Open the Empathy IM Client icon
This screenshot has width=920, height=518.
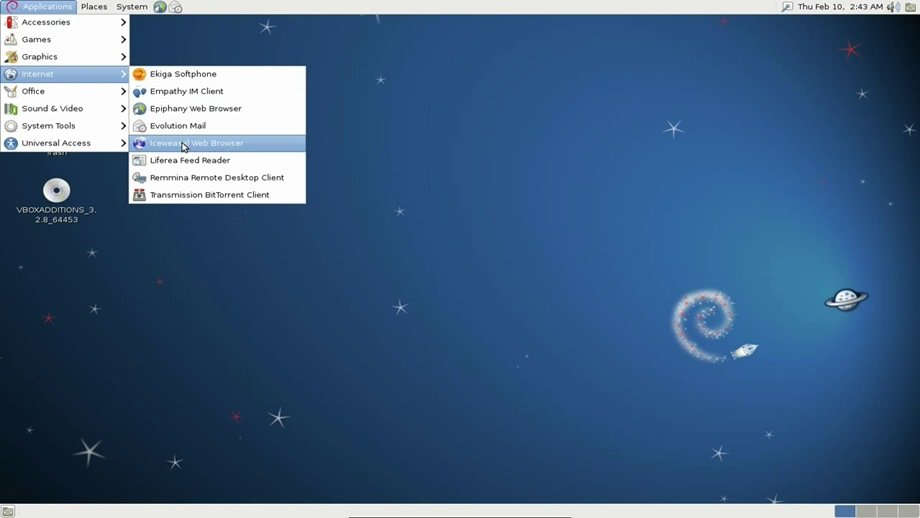[140, 91]
